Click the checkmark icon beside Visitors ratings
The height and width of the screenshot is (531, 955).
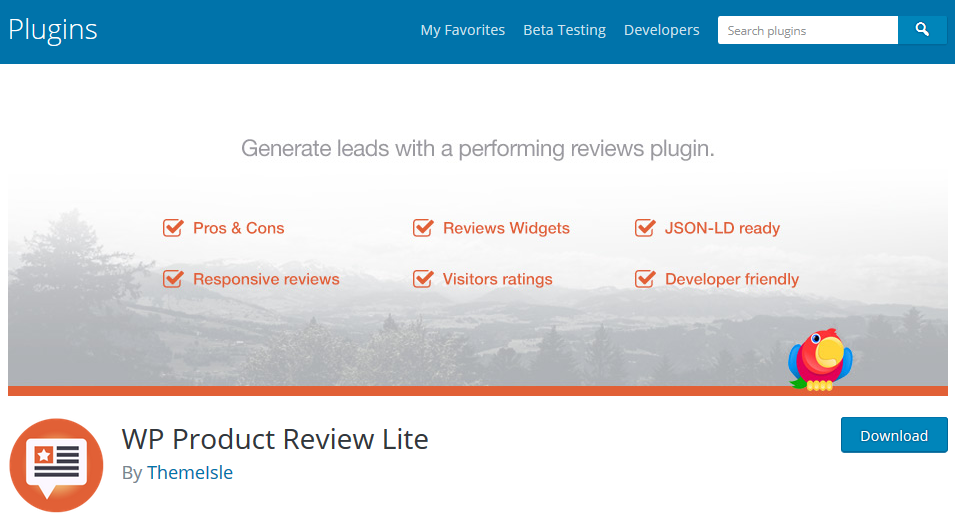coord(423,279)
